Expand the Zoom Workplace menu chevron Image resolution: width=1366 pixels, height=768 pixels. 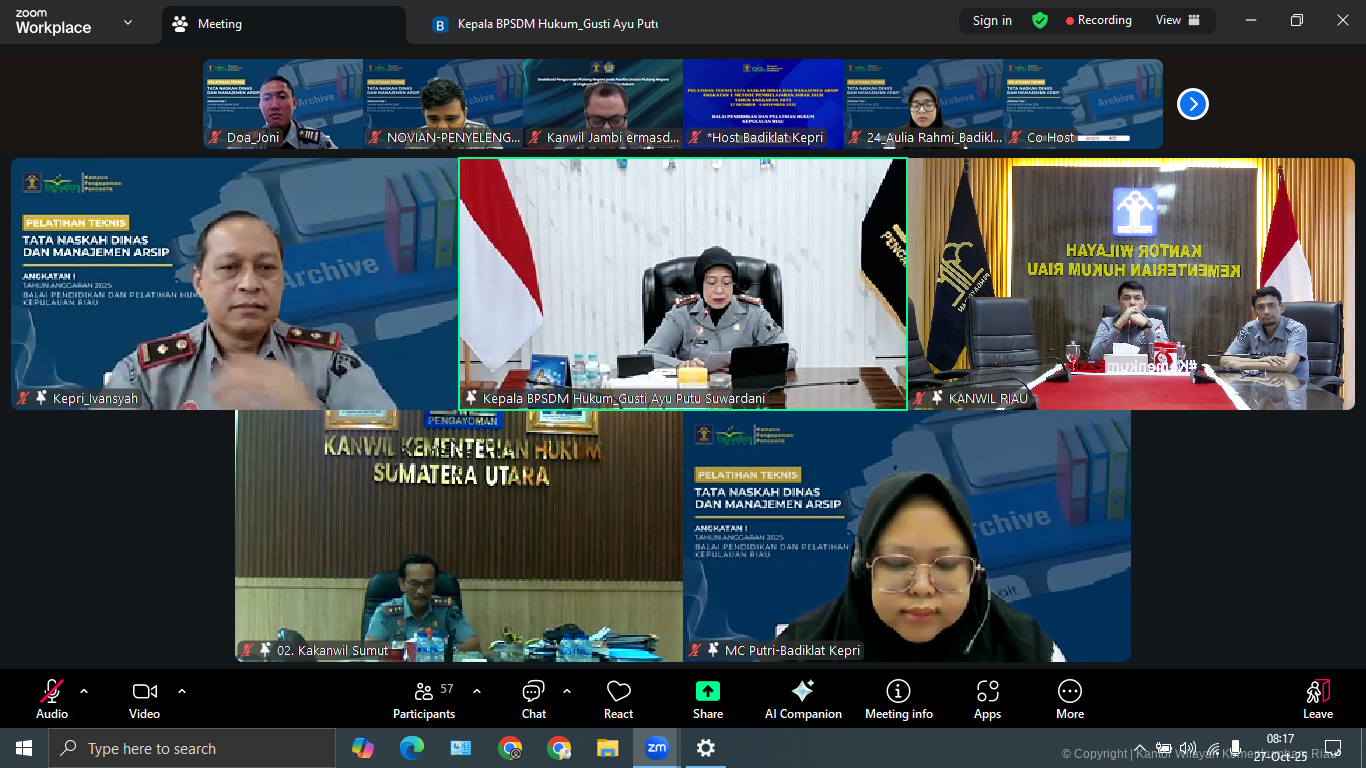coord(127,23)
